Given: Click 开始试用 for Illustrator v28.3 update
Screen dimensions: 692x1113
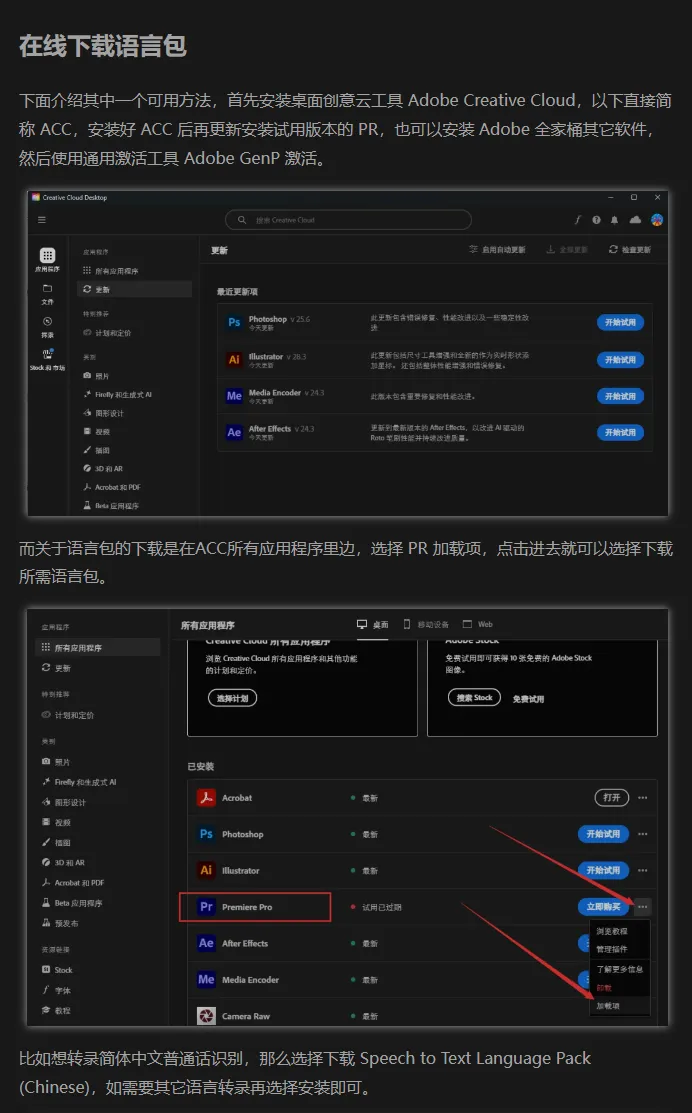Looking at the screenshot, I should [x=620, y=360].
